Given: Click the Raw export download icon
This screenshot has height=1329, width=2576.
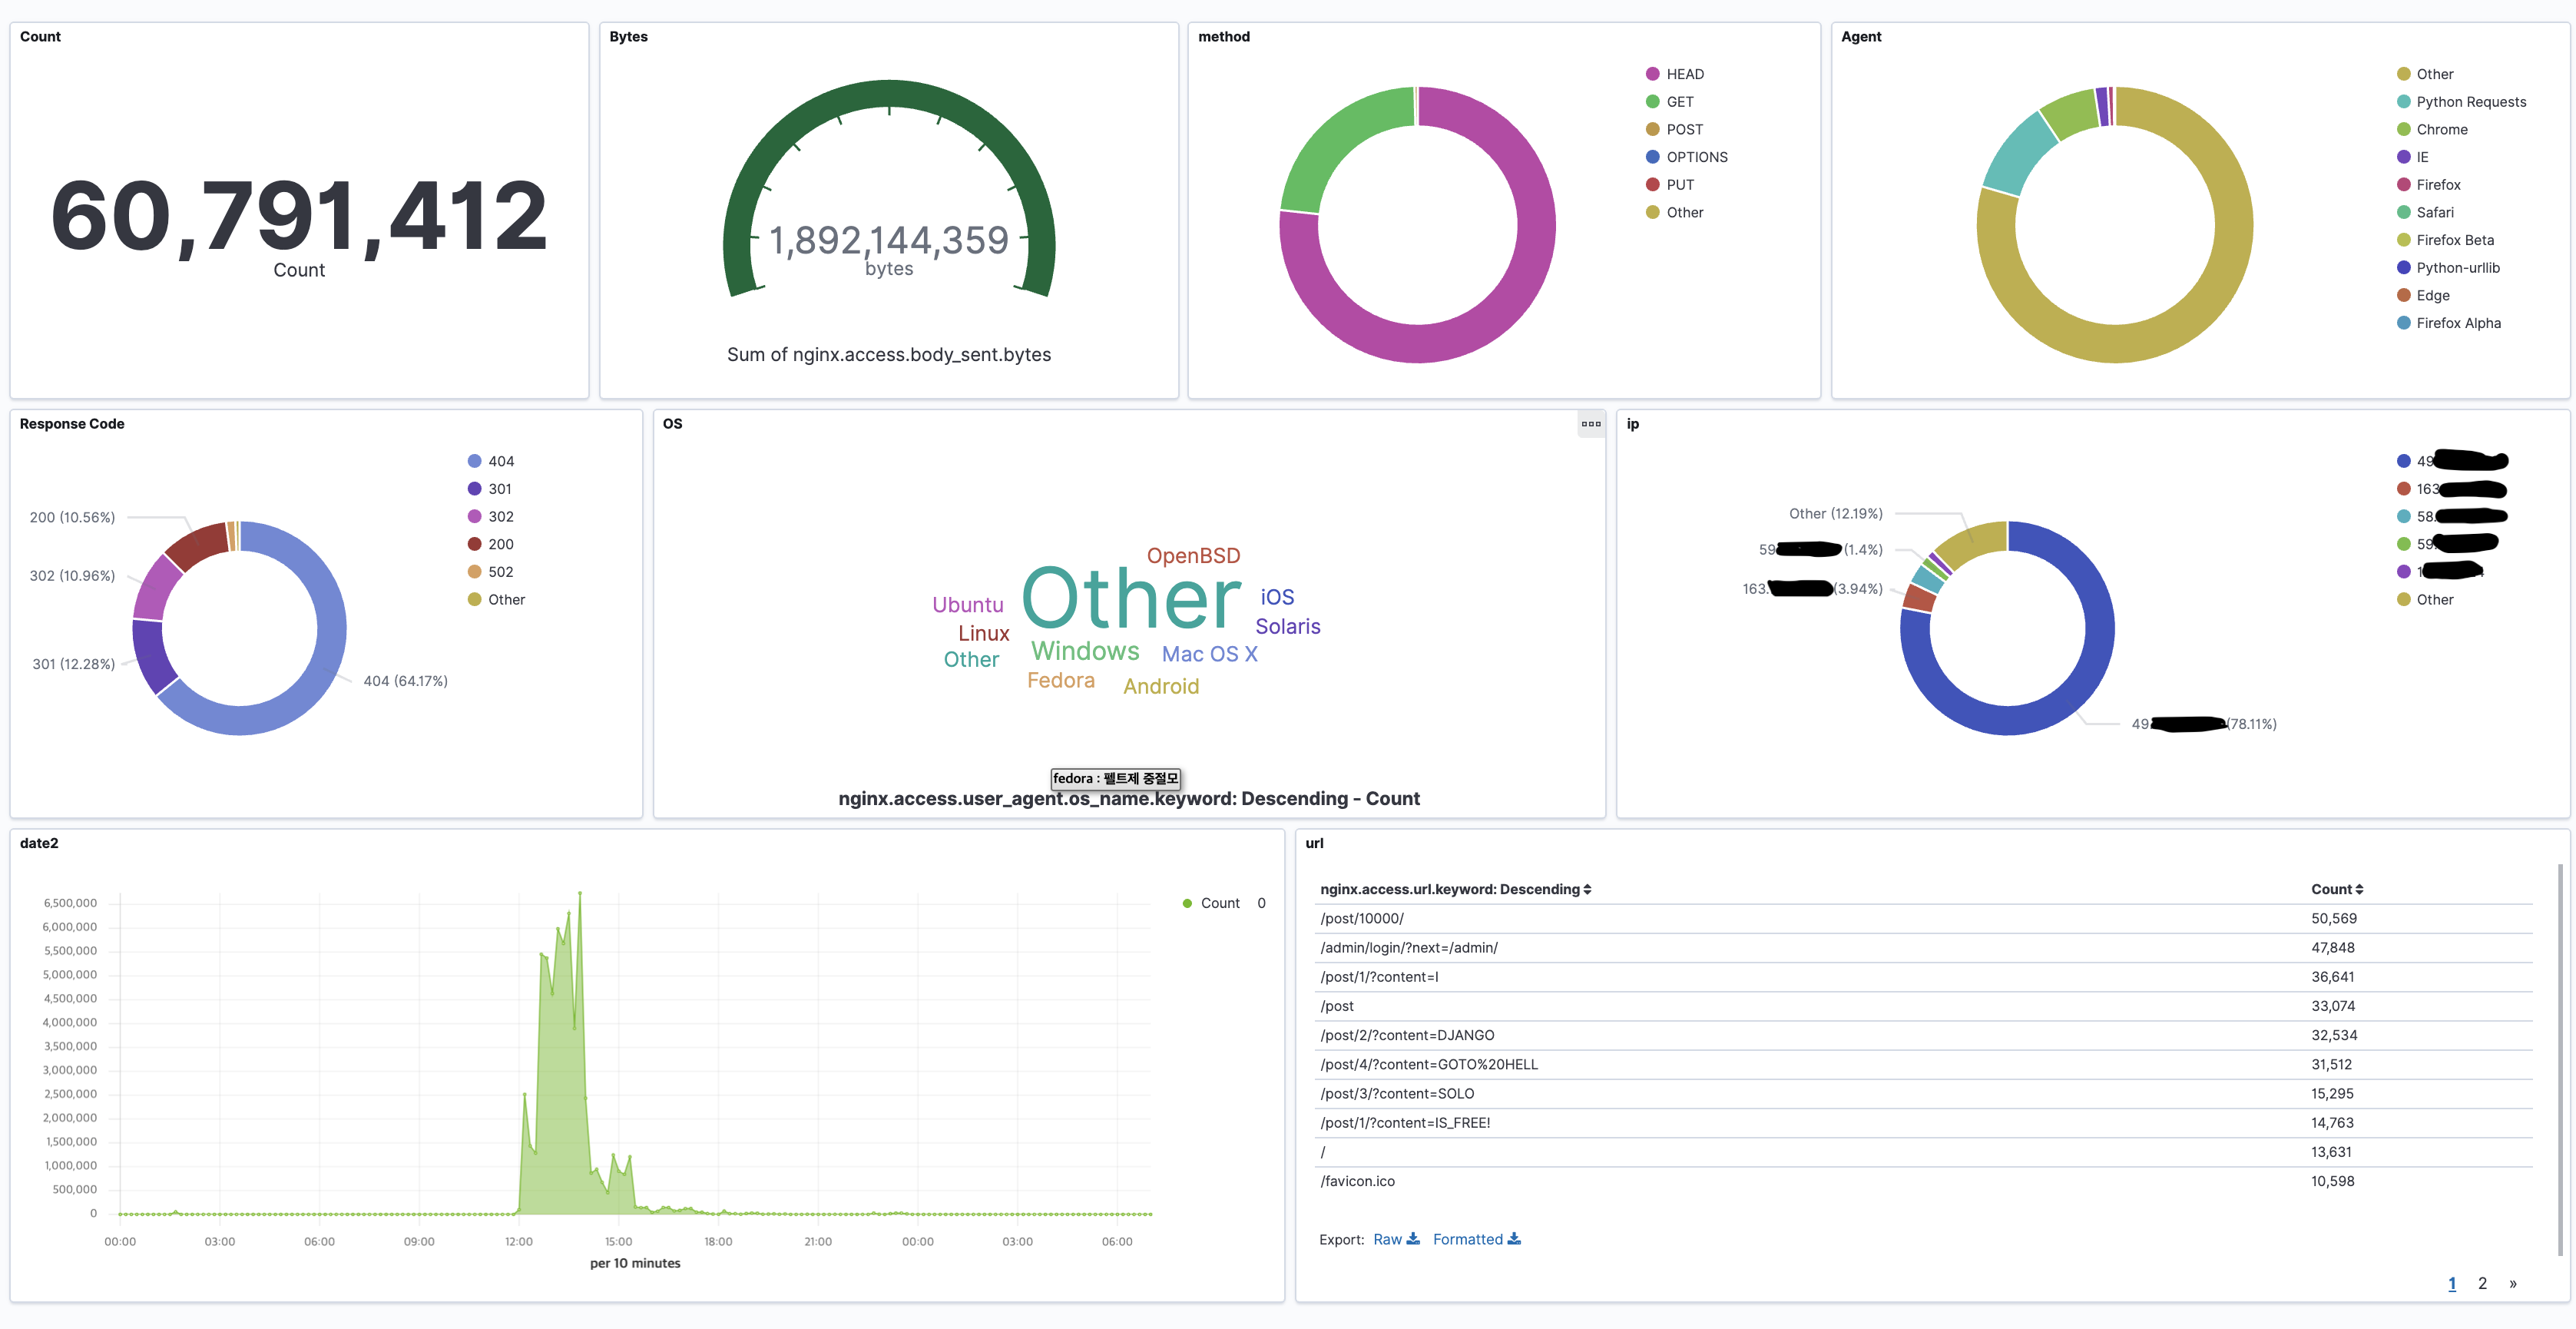Looking at the screenshot, I should pos(1413,1239).
